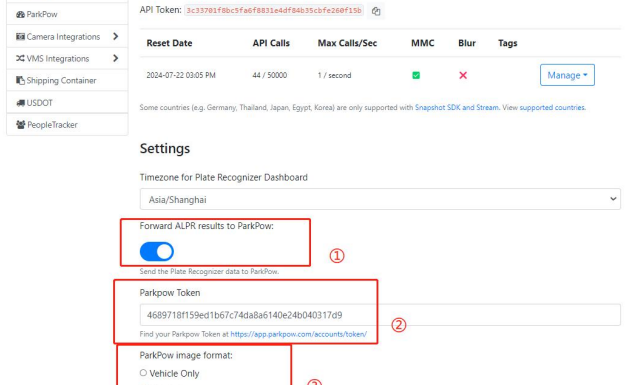Click the ParkPow sidebar icon
This screenshot has width=632, height=385.
(x=20, y=15)
